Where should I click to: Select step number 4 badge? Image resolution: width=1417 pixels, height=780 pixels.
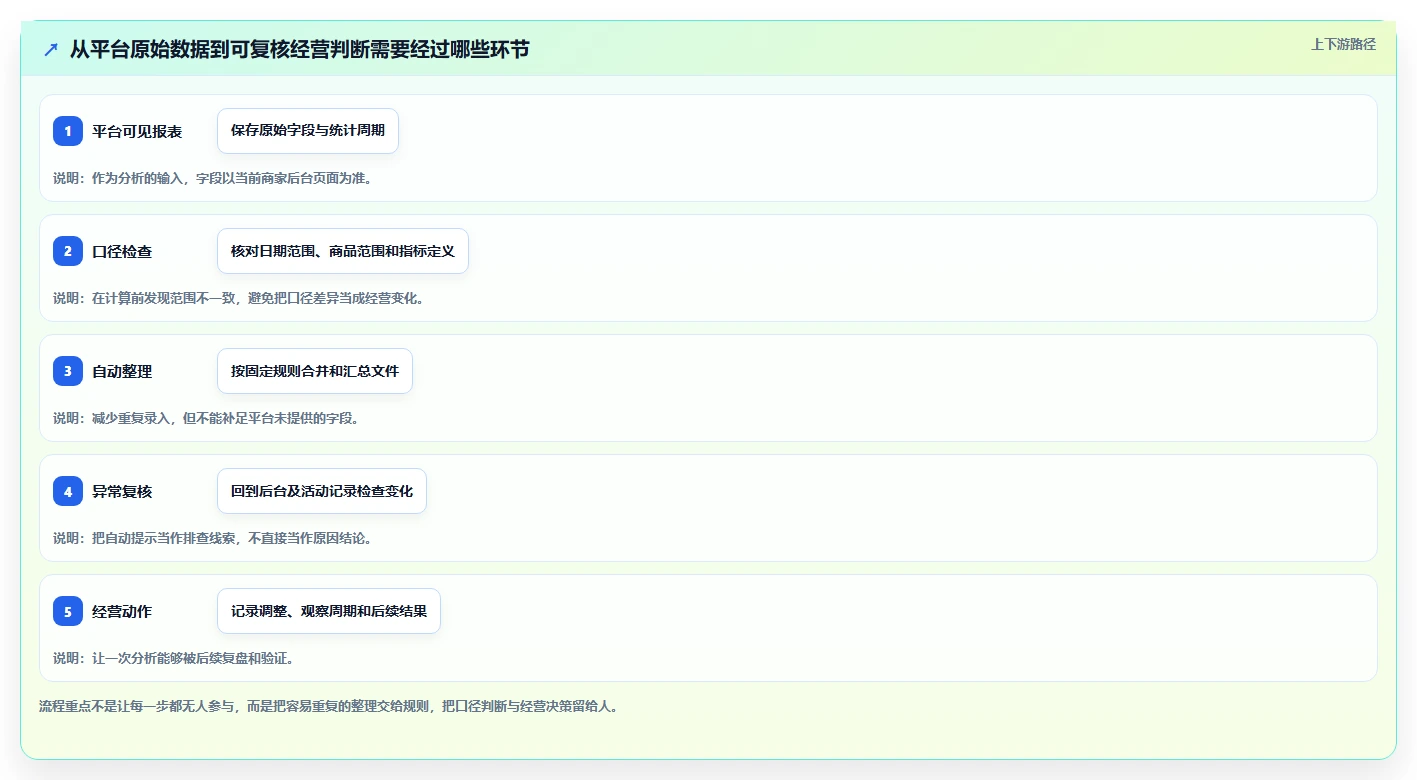click(x=68, y=491)
